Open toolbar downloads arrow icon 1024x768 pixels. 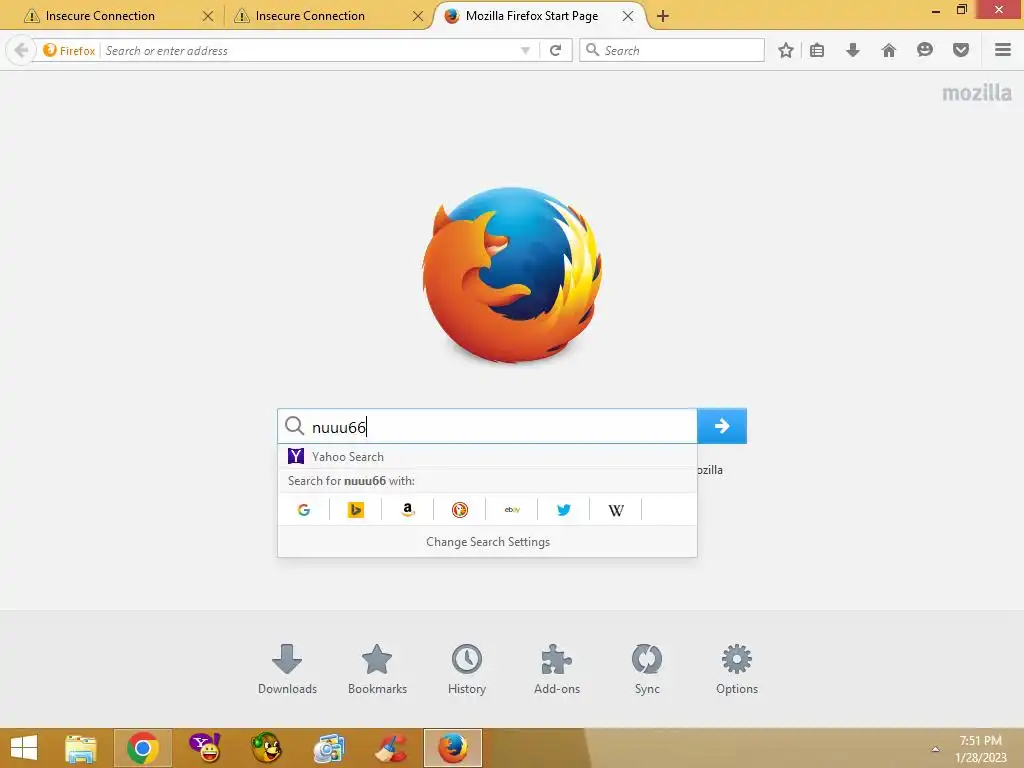click(852, 50)
